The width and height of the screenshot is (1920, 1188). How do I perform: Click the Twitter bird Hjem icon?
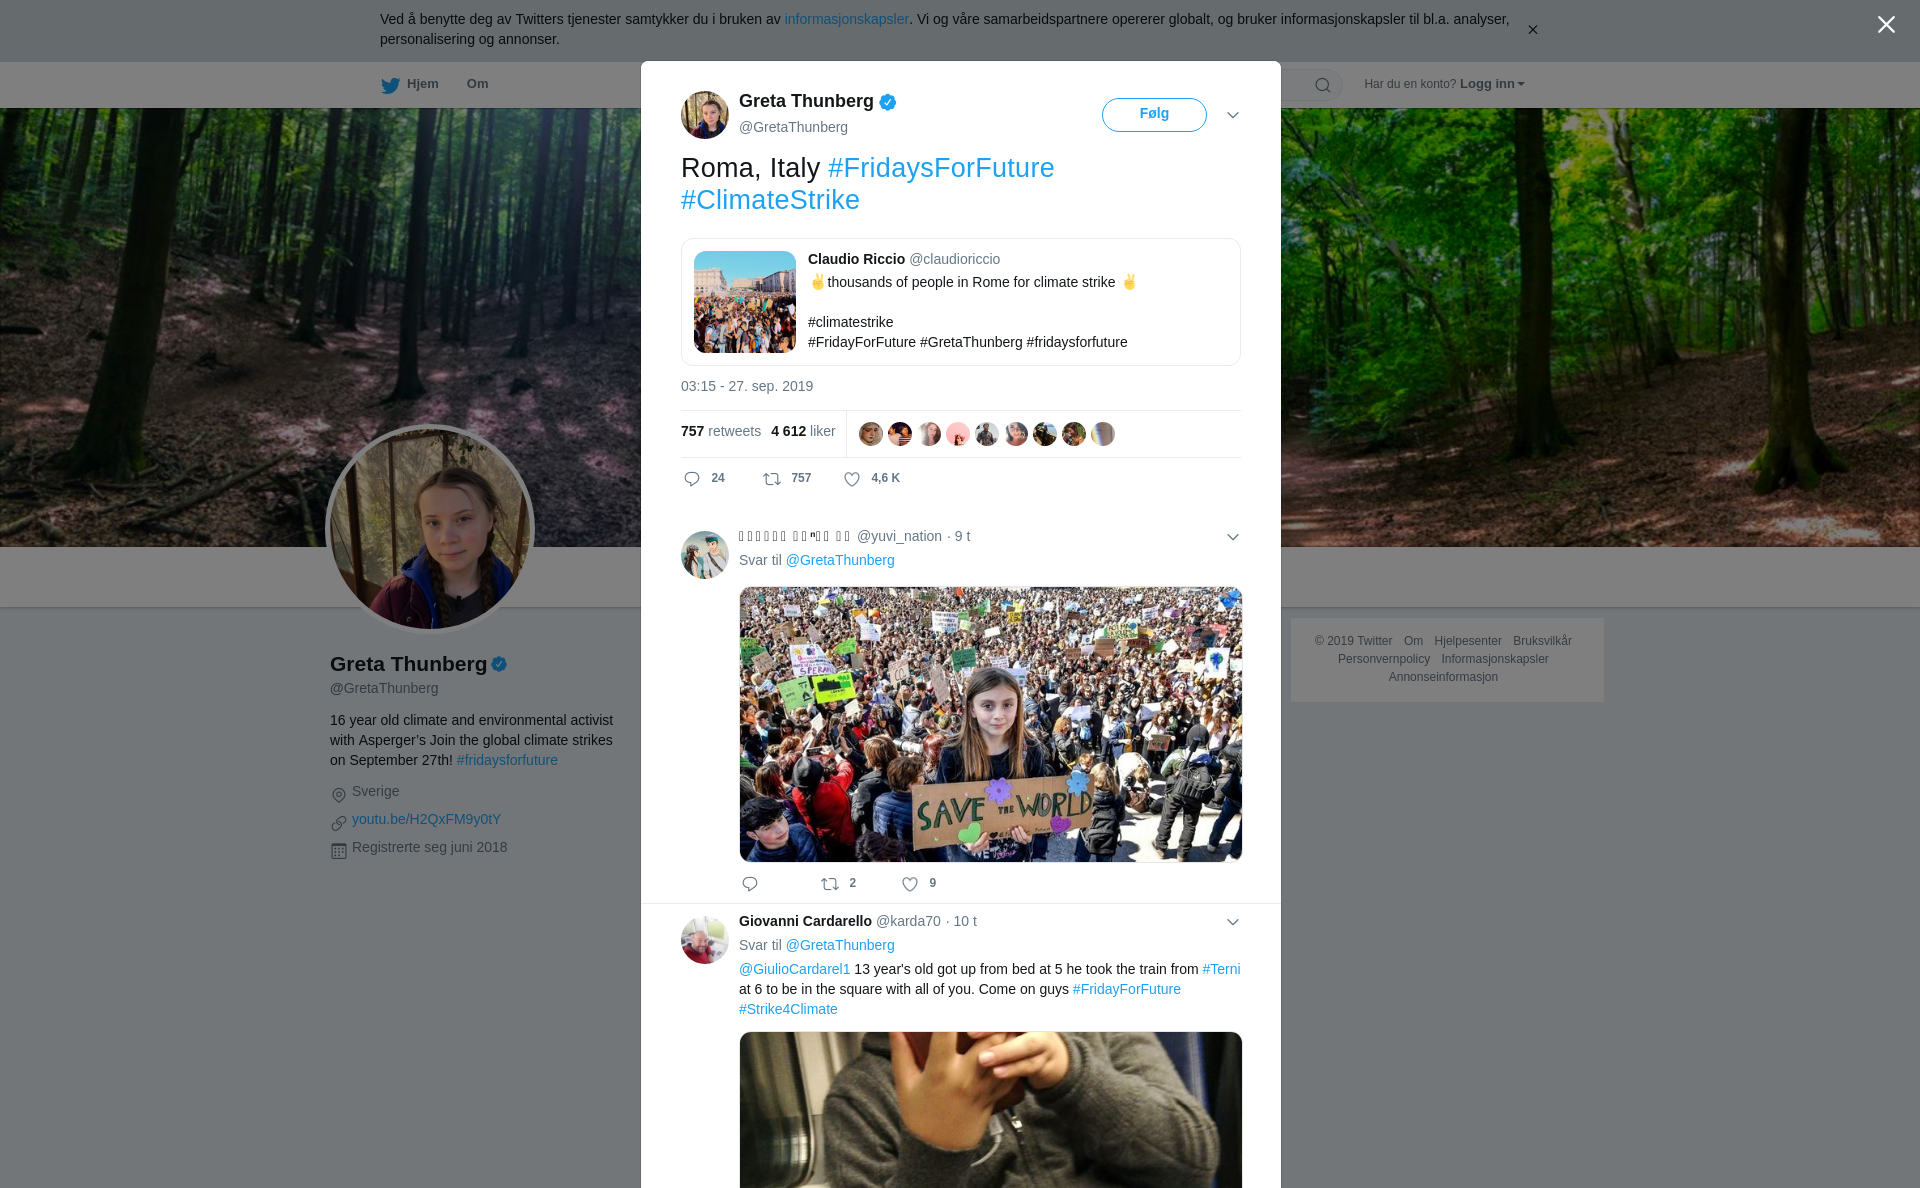[x=390, y=85]
